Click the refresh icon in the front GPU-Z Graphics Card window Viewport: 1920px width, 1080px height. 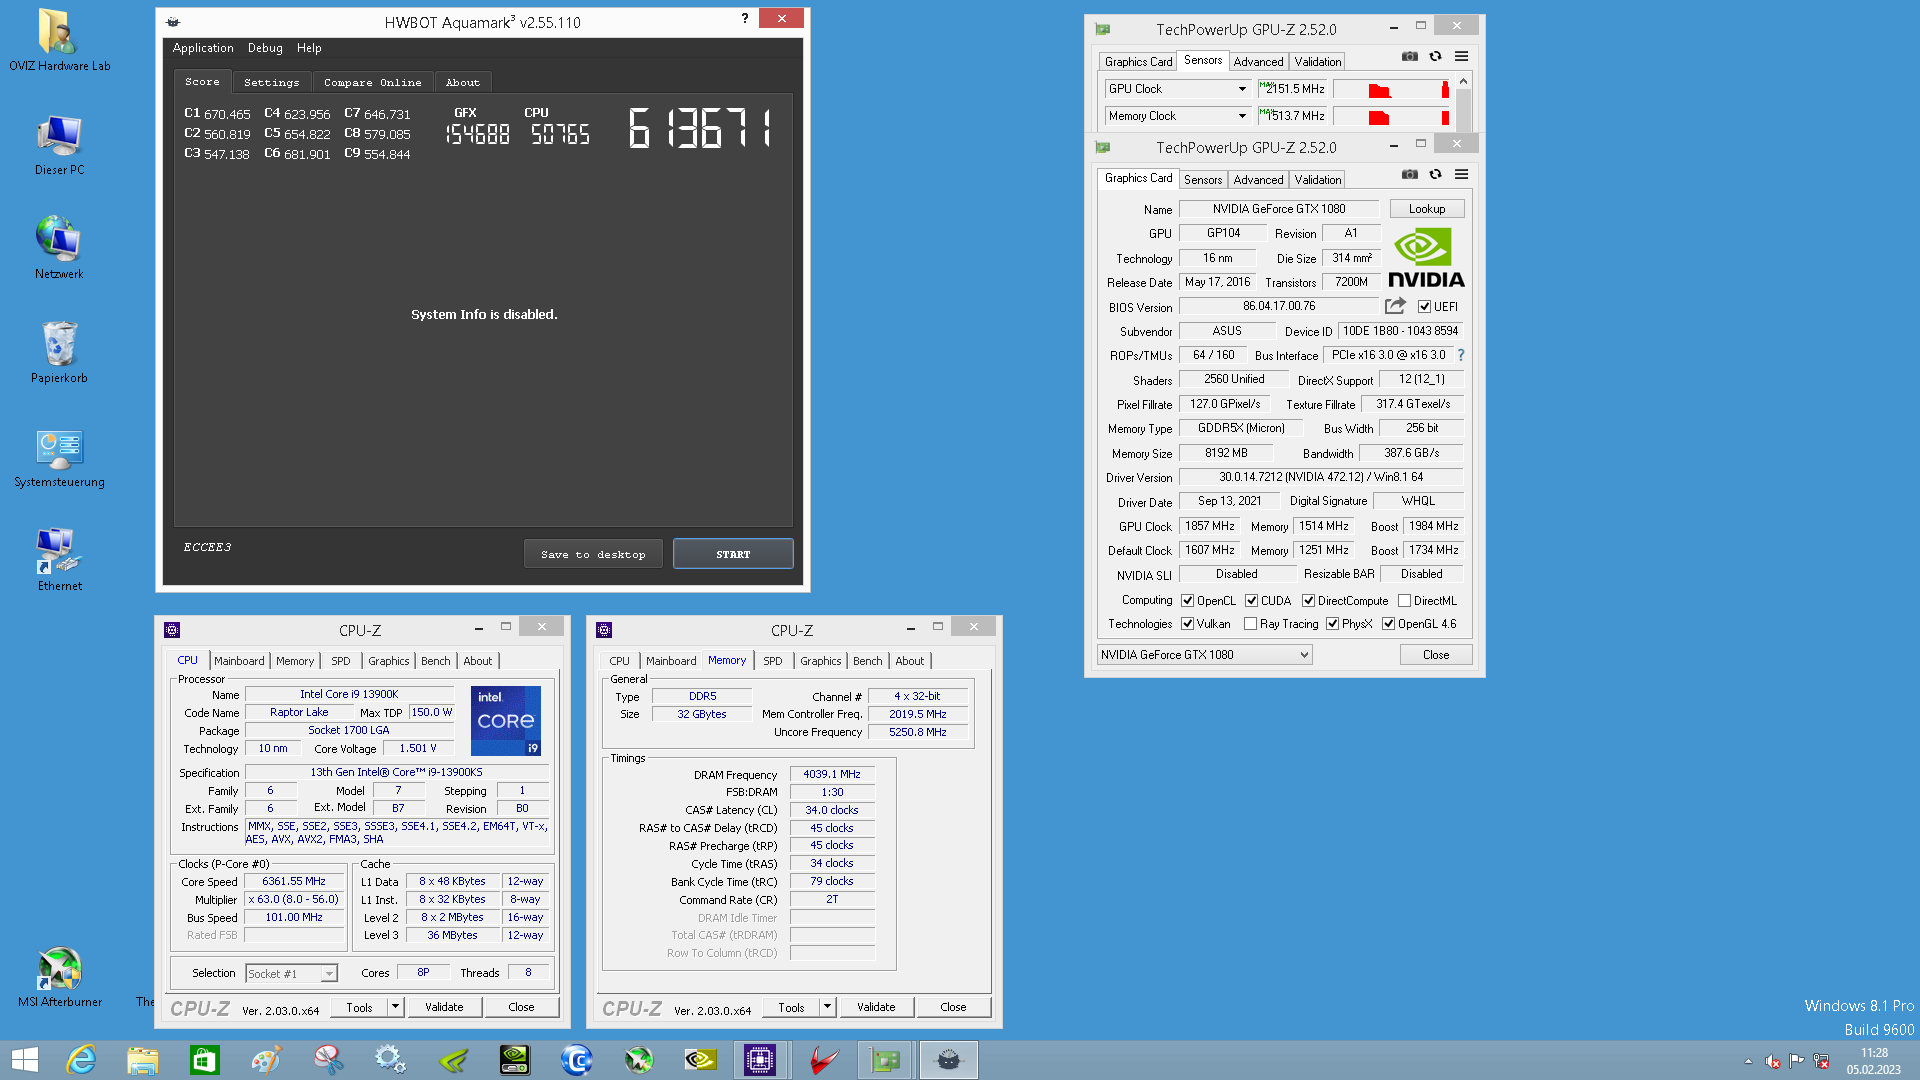tap(1435, 174)
